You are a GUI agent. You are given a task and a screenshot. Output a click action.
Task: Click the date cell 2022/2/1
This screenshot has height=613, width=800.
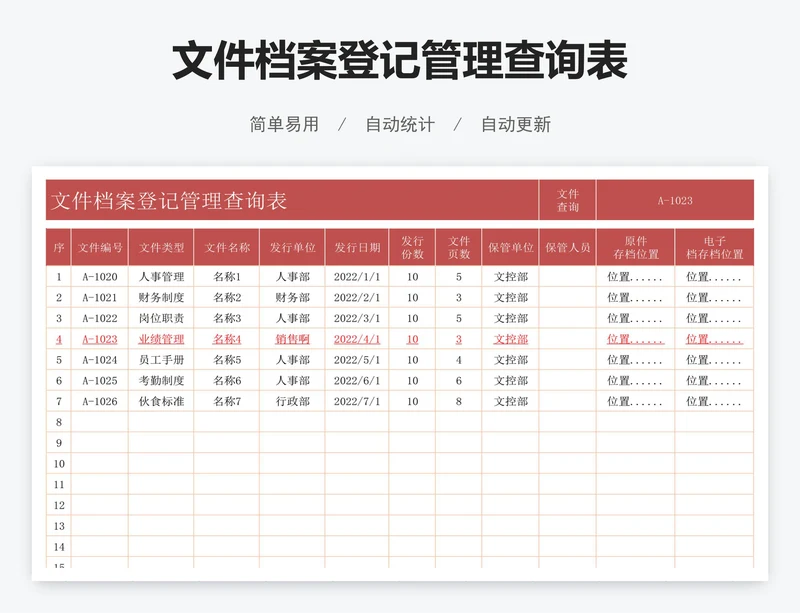click(357, 298)
